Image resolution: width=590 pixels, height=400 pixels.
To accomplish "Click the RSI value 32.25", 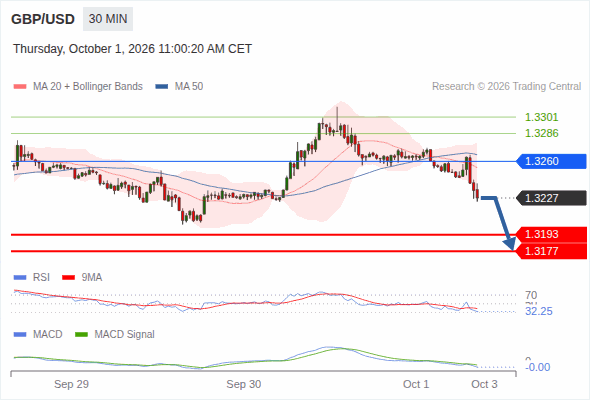I will pyautogui.click(x=539, y=311).
